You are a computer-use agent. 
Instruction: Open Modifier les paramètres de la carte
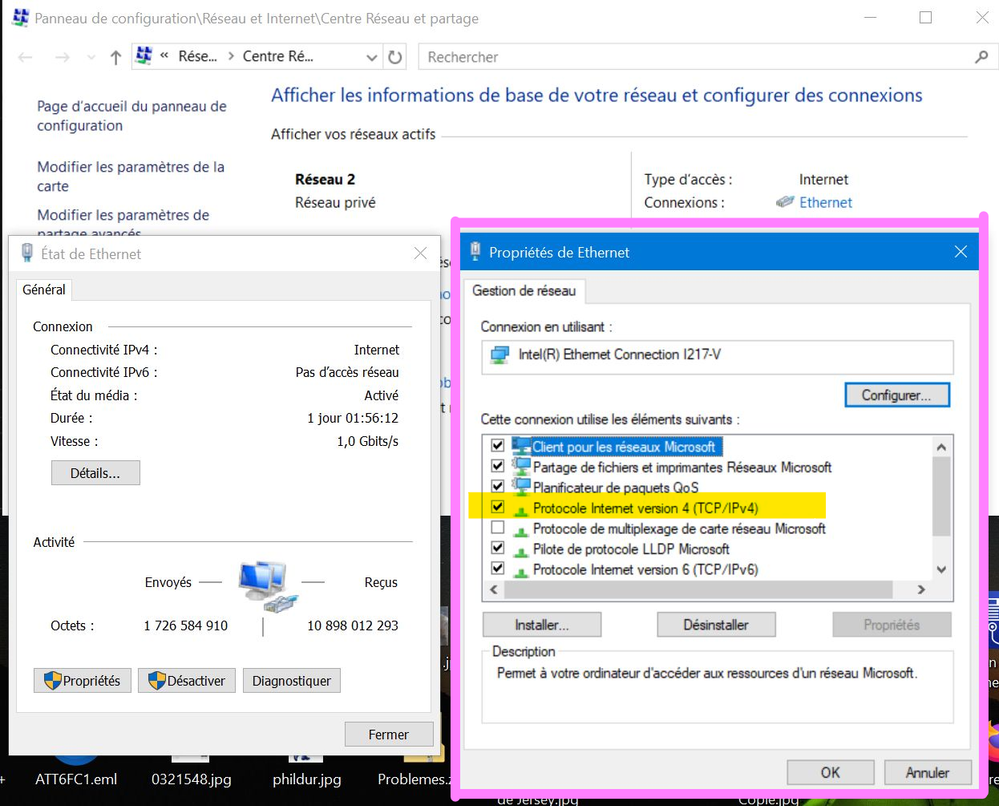pos(130,176)
